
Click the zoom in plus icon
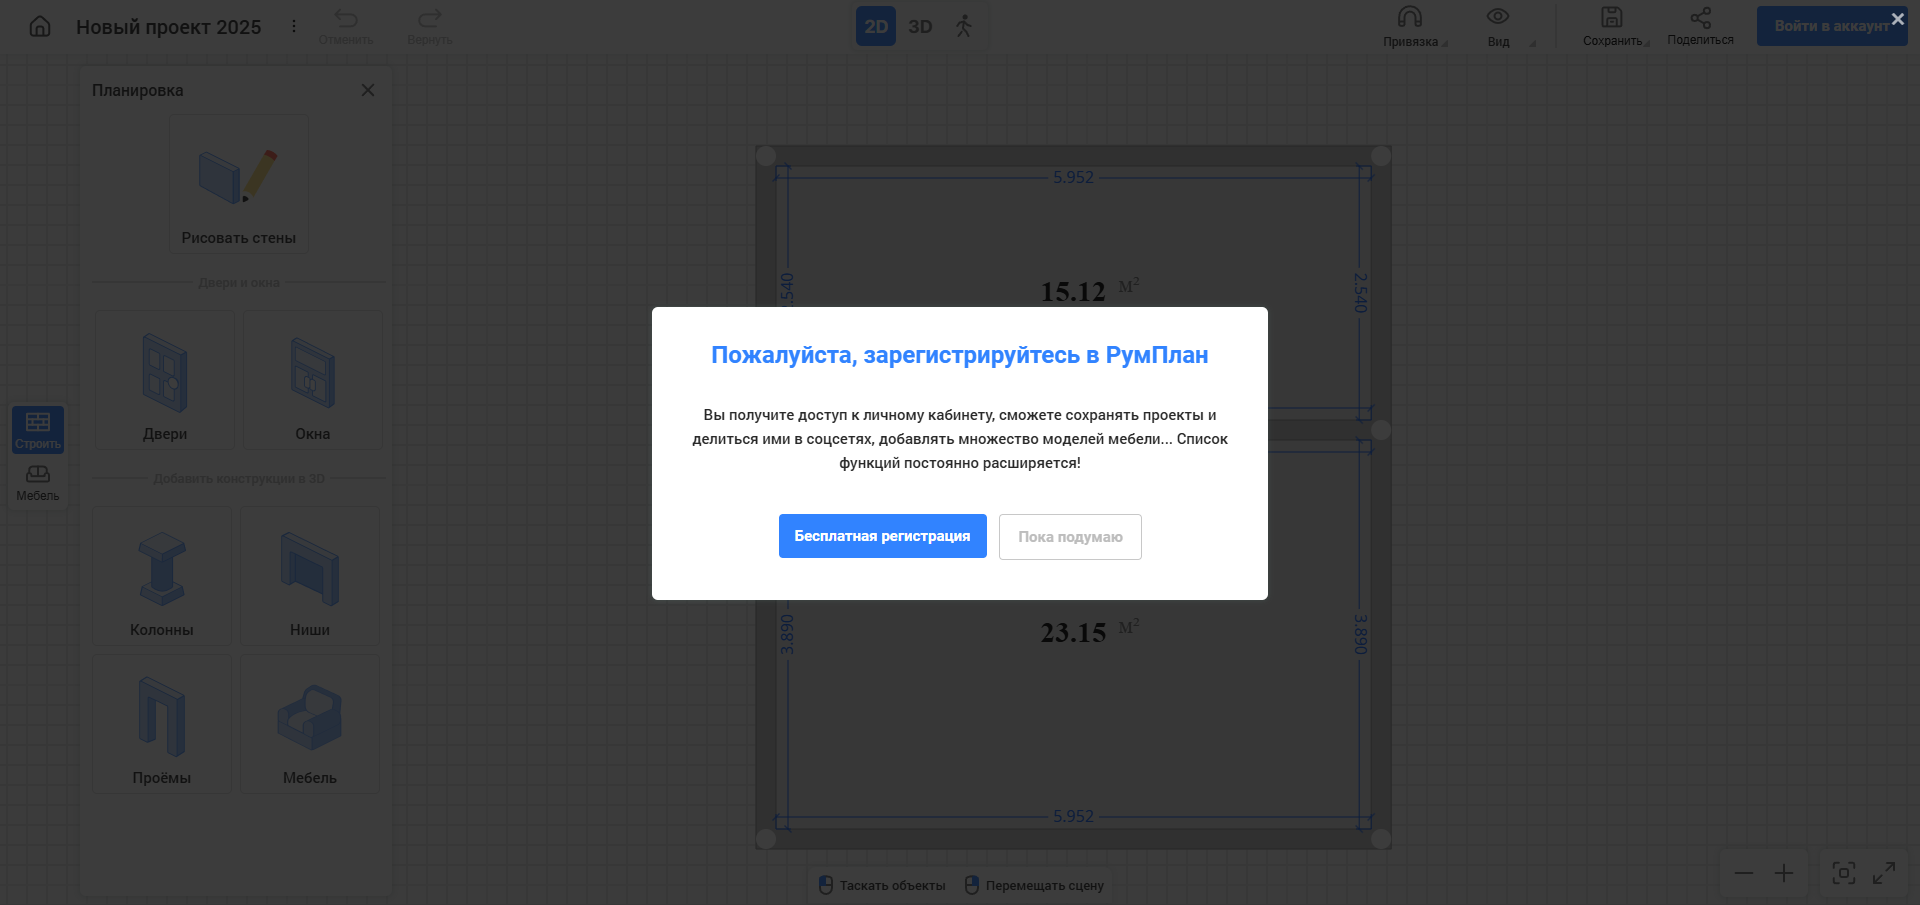tap(1784, 873)
